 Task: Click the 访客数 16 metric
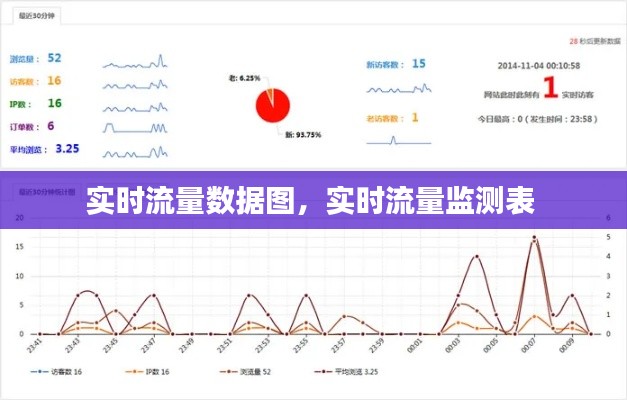pos(36,81)
